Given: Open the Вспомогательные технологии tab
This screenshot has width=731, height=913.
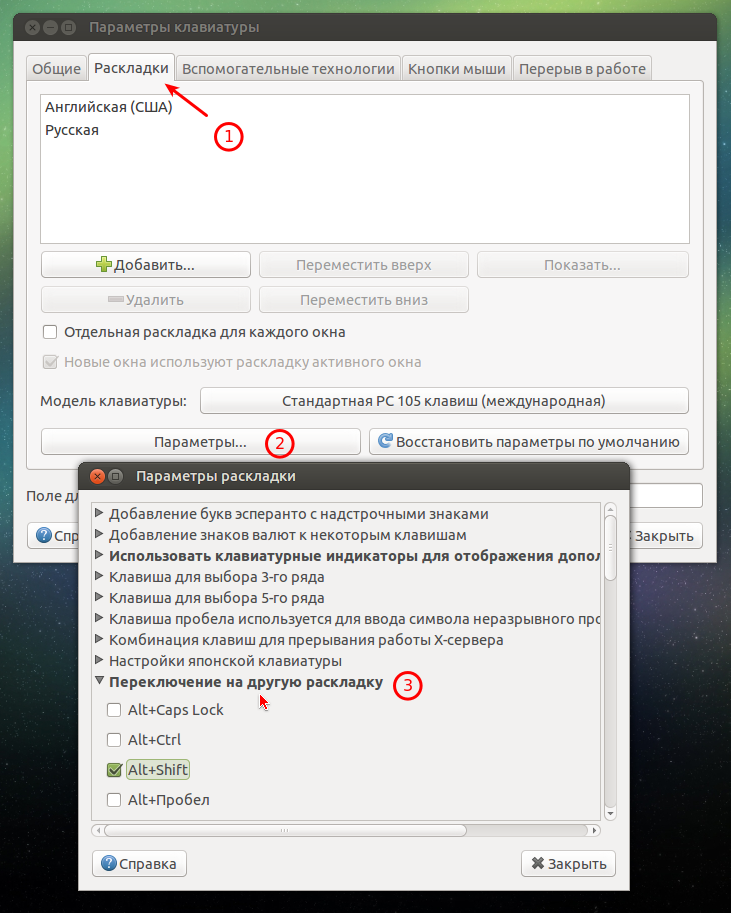Looking at the screenshot, I should 288,69.
